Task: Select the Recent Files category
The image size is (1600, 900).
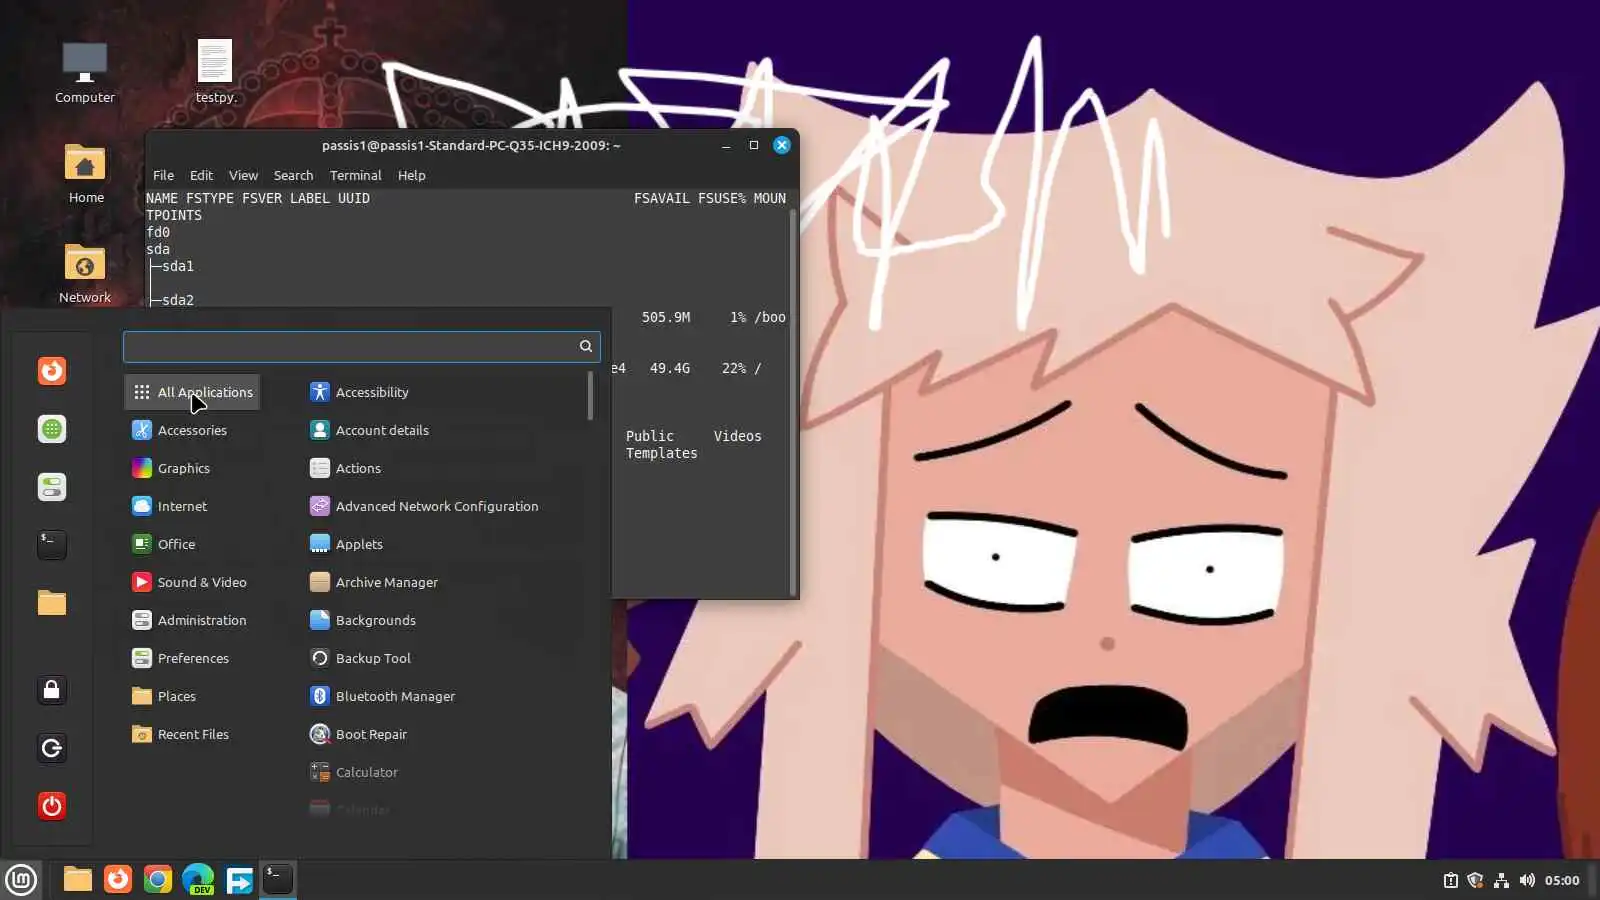Action: point(192,734)
